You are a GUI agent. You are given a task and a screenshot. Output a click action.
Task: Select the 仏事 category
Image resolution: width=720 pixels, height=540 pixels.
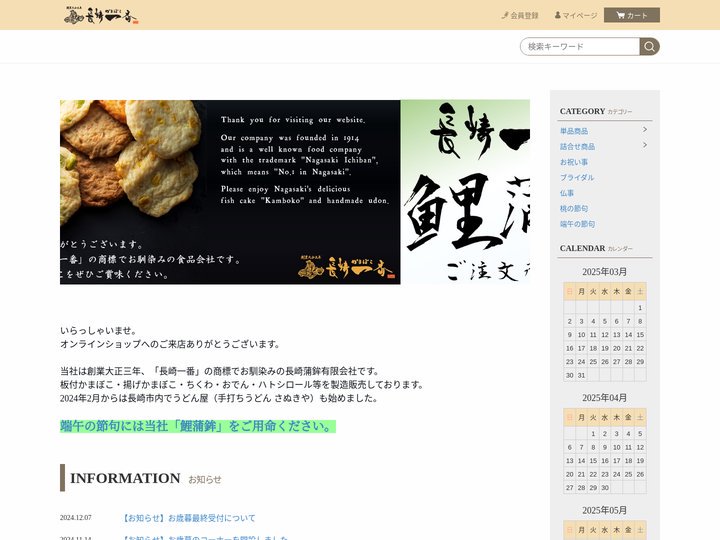click(x=567, y=193)
